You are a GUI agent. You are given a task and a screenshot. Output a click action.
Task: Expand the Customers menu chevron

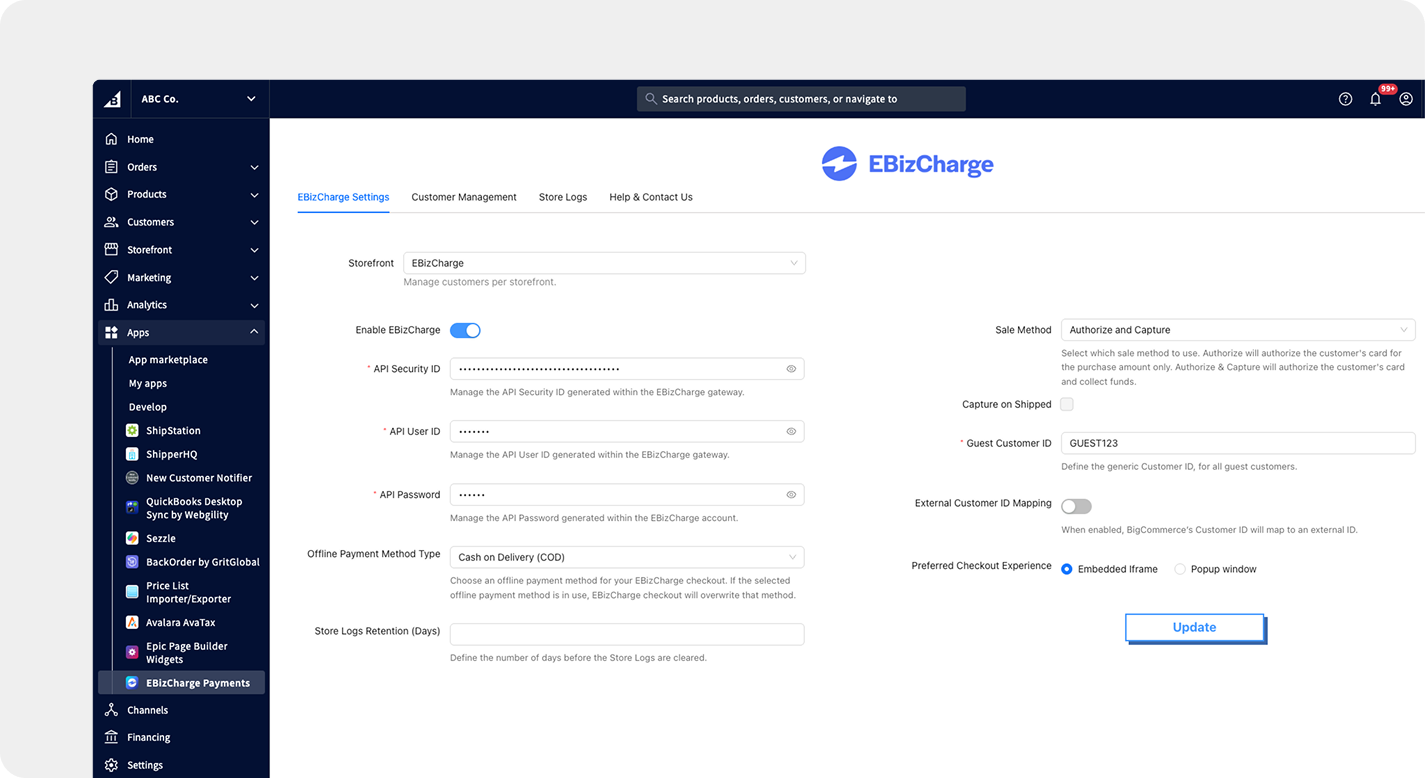[254, 222]
